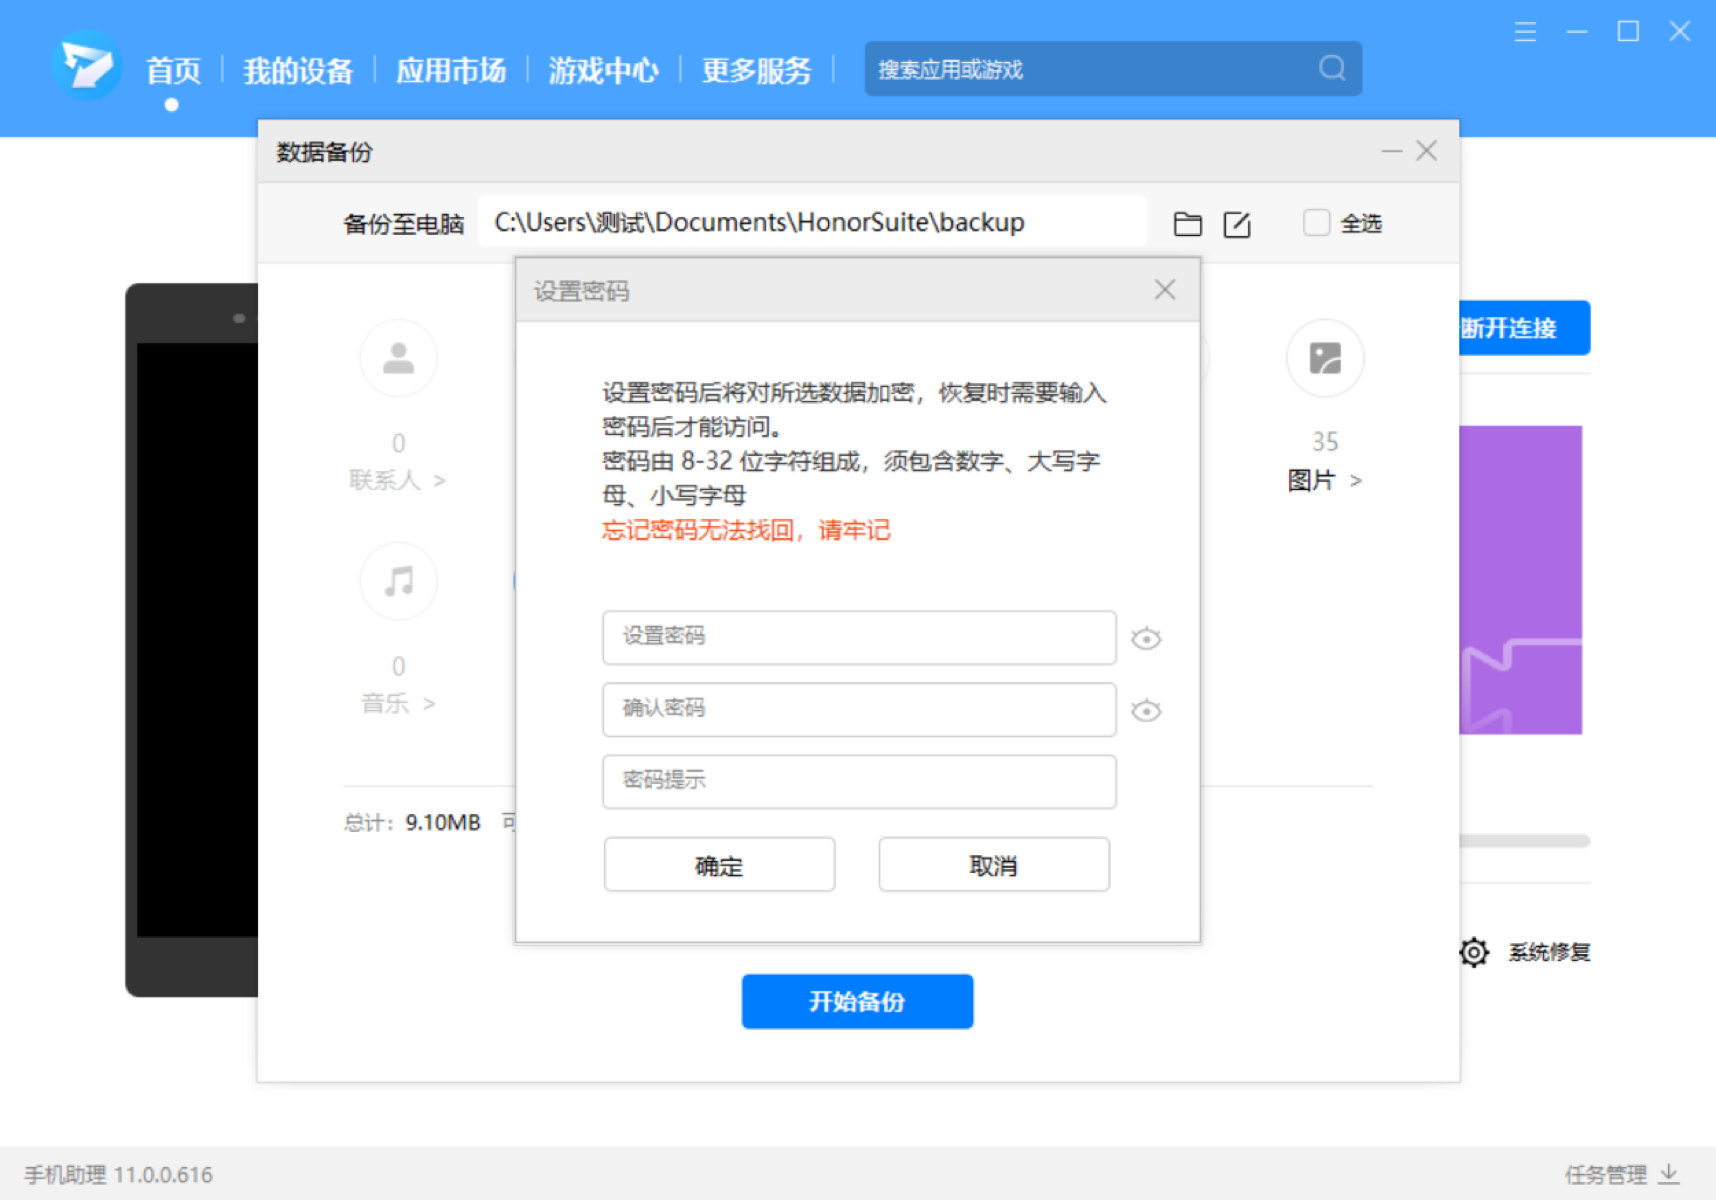This screenshot has width=1716, height=1200.
Task: Open the folder browser for backup path
Action: (1187, 223)
